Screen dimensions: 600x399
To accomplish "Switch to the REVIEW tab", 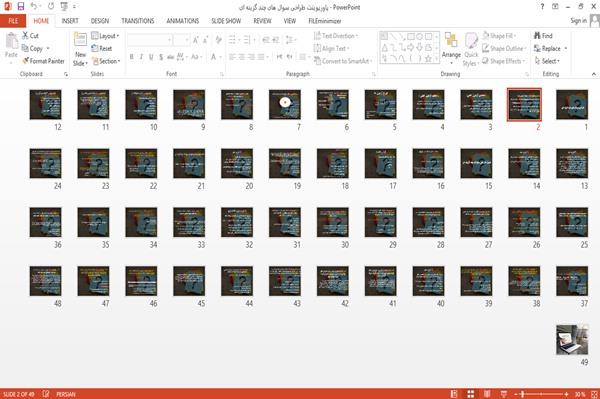I will click(x=262, y=21).
